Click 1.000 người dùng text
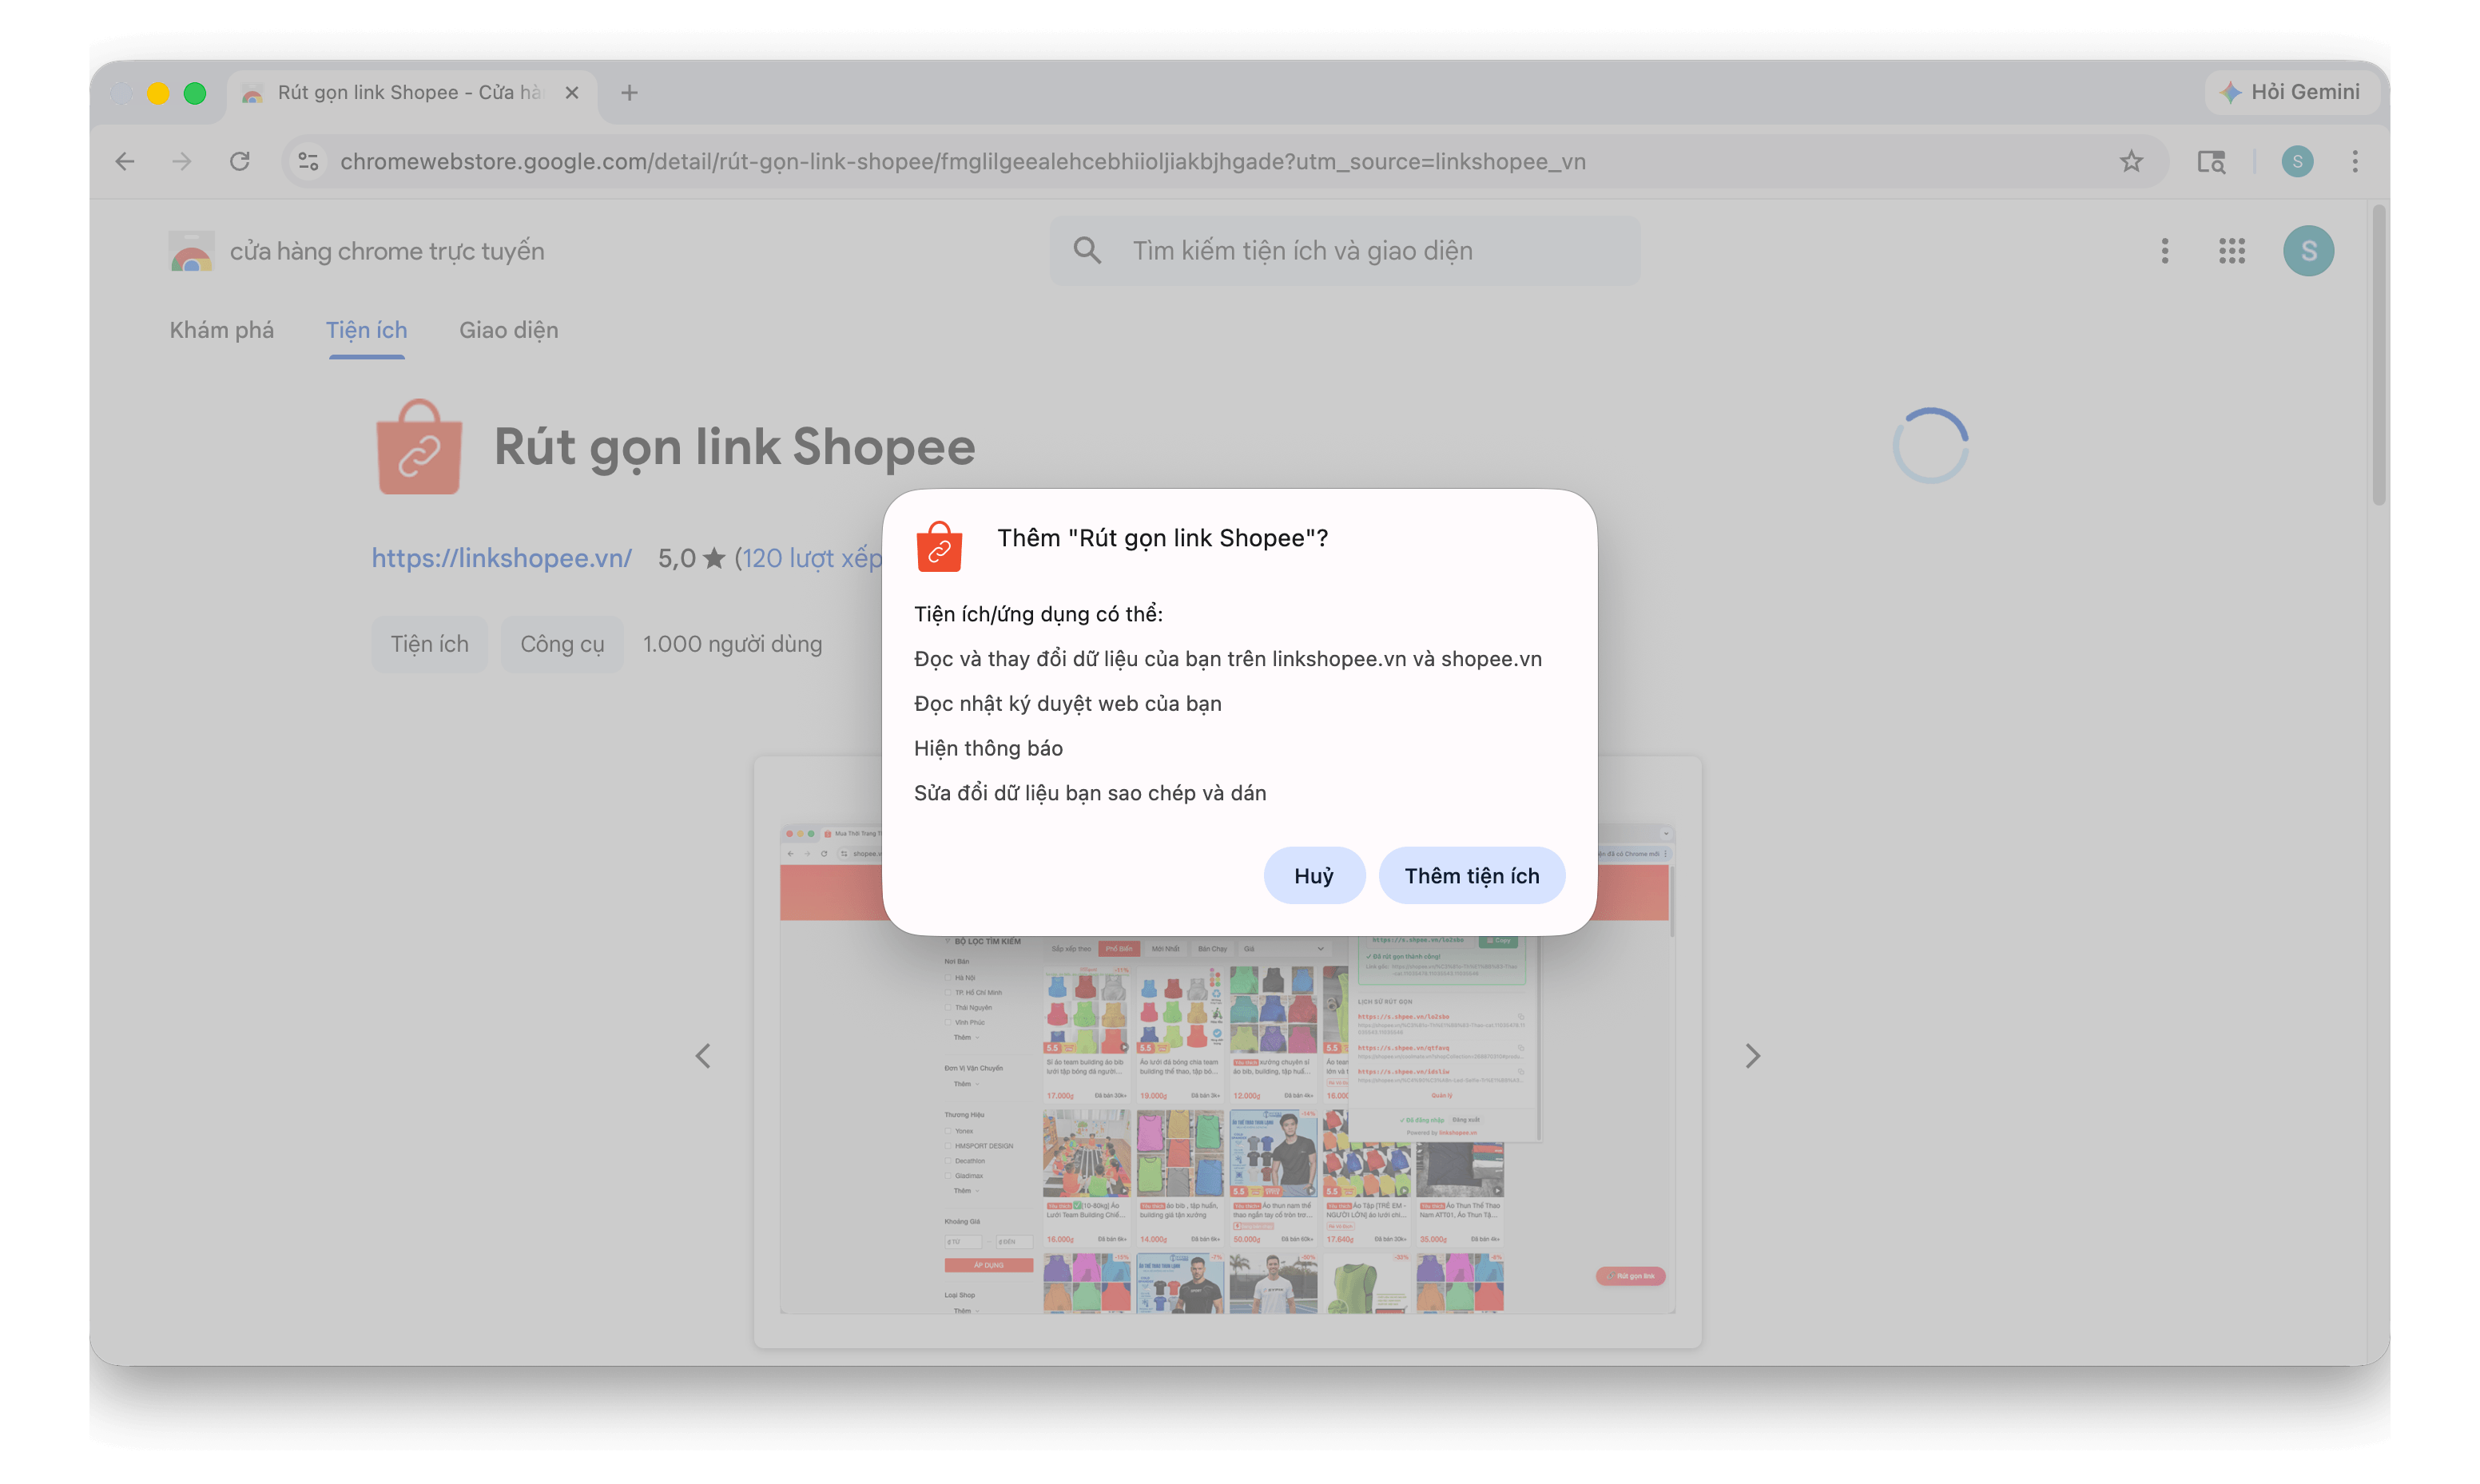The width and height of the screenshot is (2480, 1484). click(732, 644)
